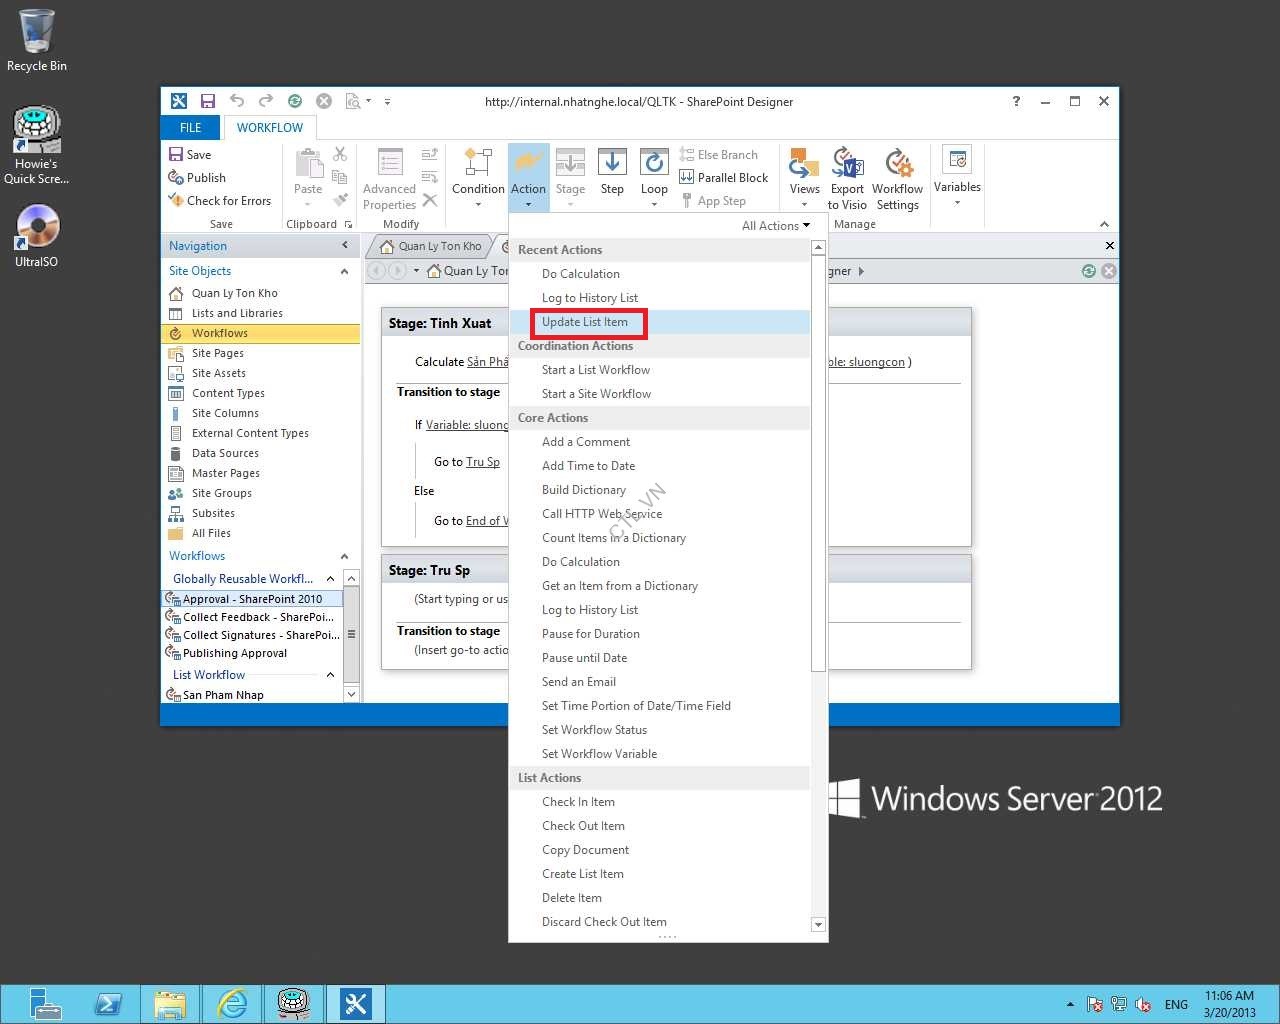1280x1024 pixels.
Task: Collapse the Globally Reusable Workflow group
Action: click(x=330, y=579)
